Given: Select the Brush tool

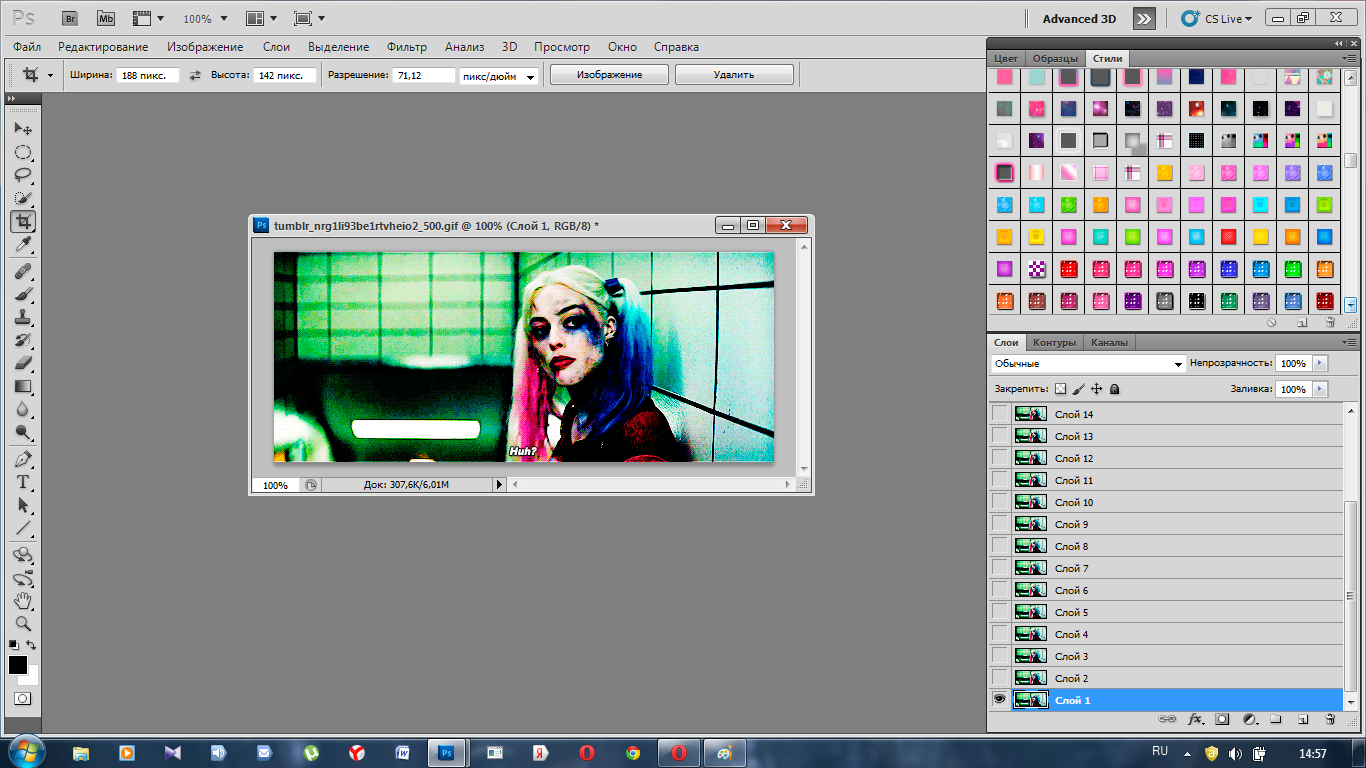Looking at the screenshot, I should pos(23,295).
